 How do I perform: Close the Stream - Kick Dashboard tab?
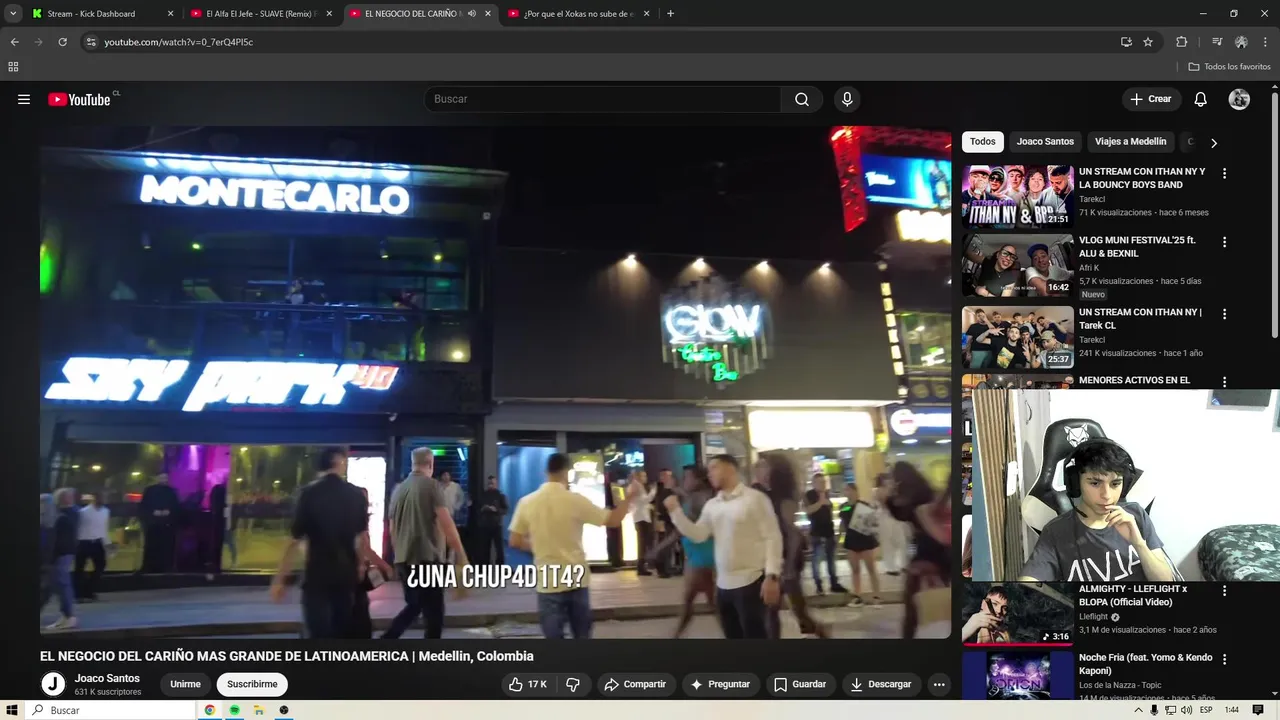coord(170,14)
